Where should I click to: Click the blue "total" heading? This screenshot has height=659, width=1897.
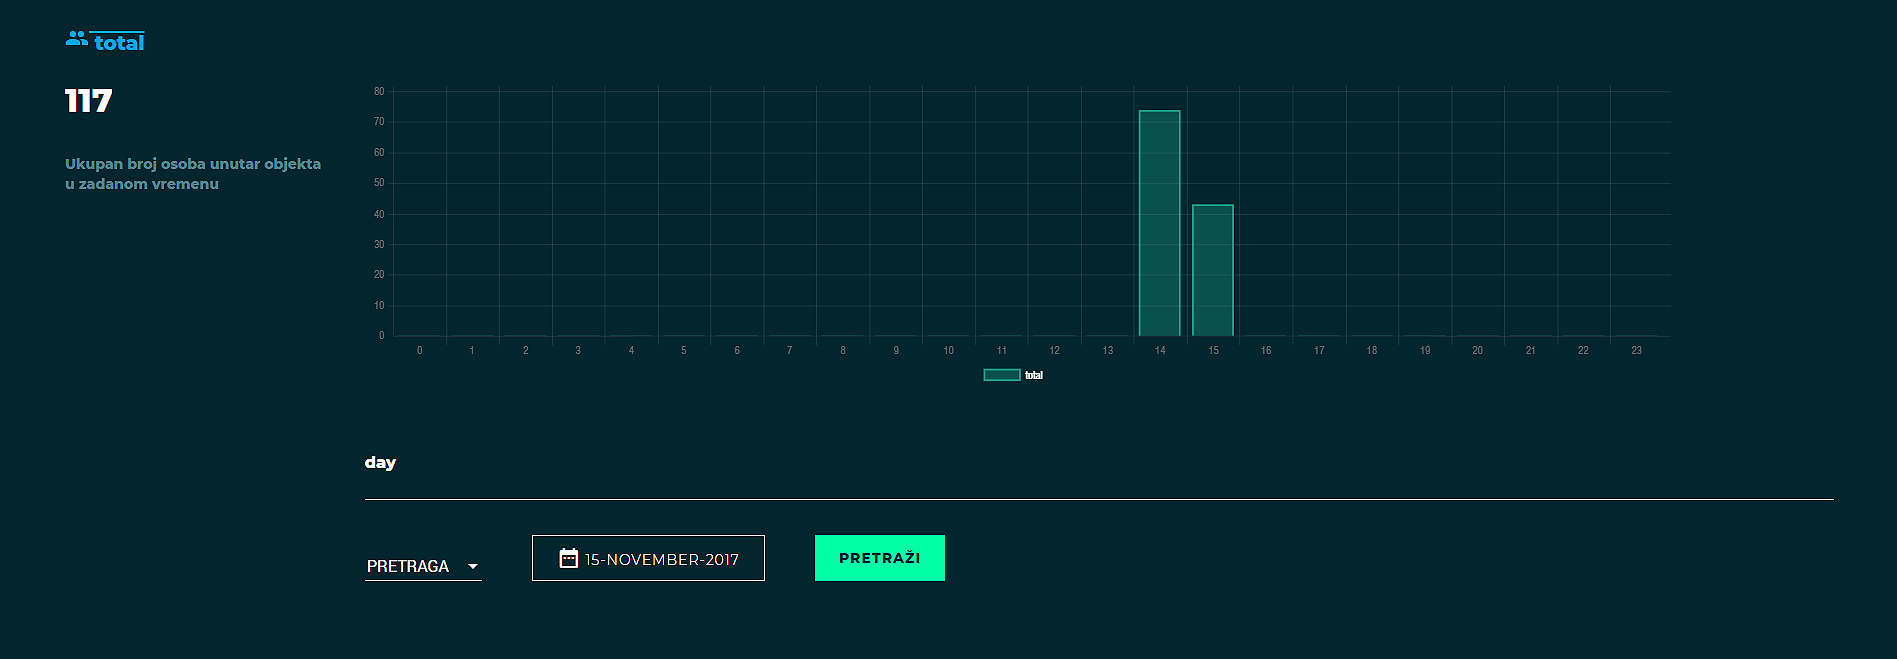(x=119, y=42)
